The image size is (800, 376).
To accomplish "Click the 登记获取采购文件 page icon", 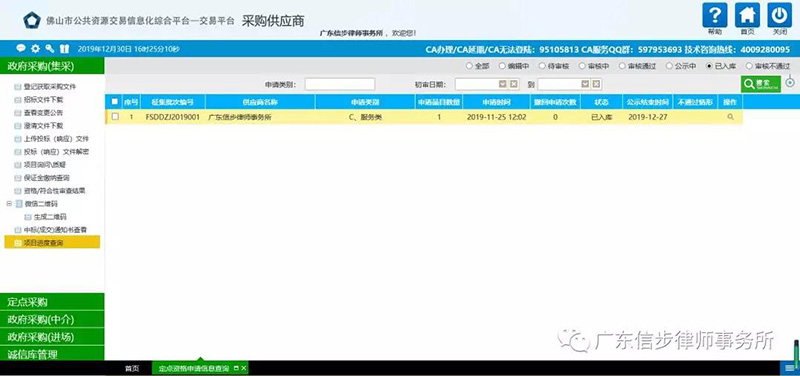I will coord(18,87).
